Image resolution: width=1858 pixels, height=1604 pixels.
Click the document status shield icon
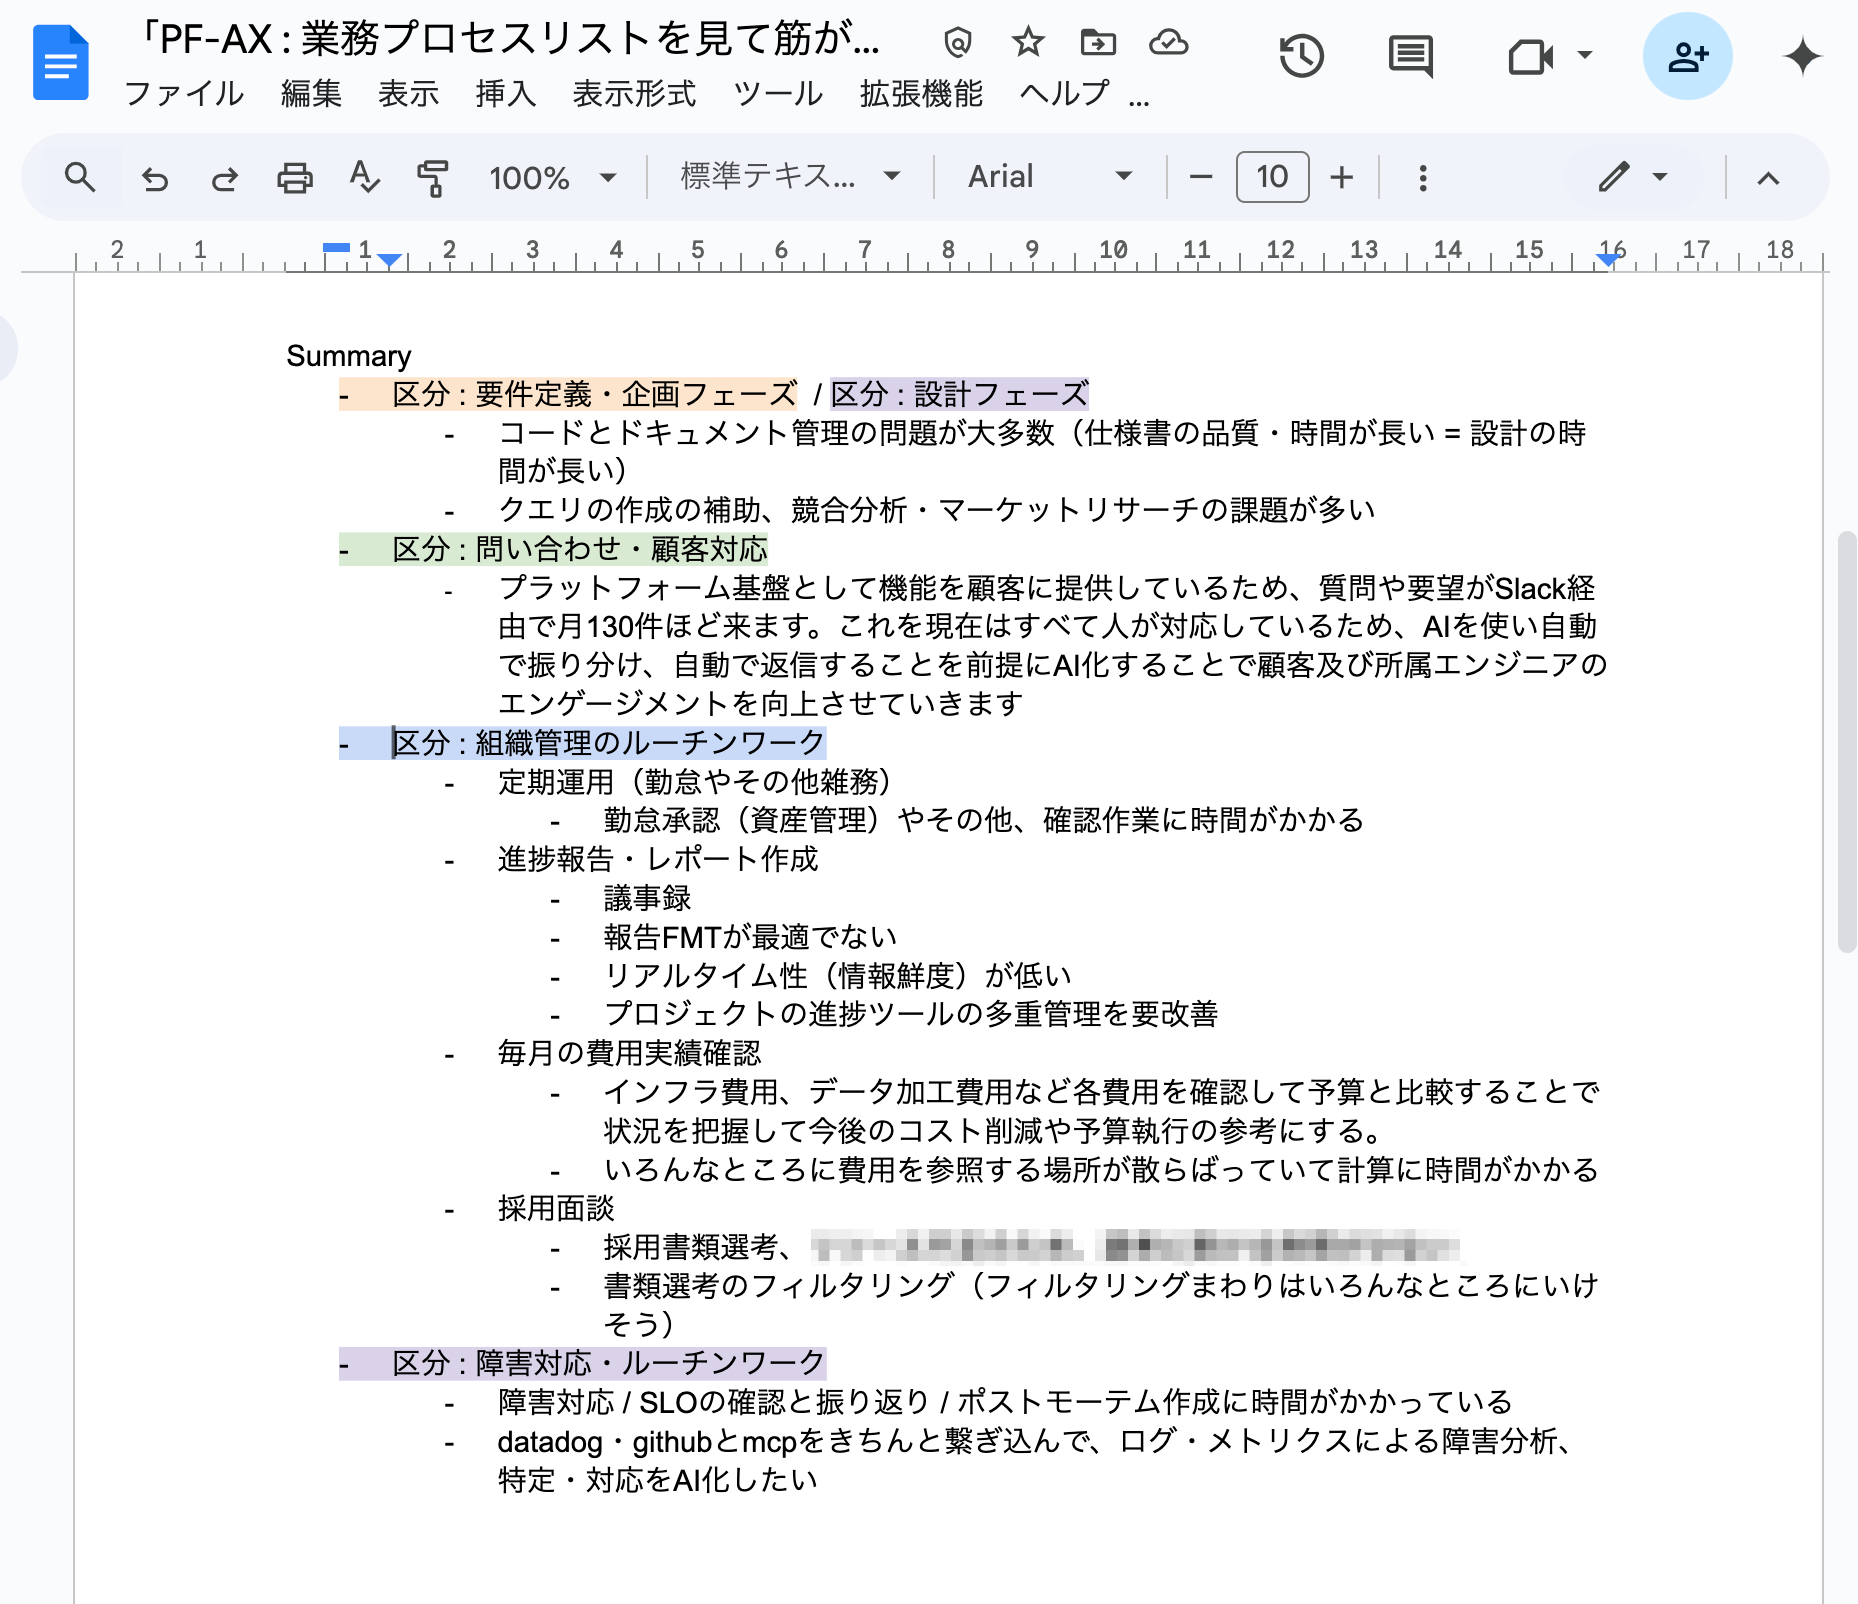point(957,43)
